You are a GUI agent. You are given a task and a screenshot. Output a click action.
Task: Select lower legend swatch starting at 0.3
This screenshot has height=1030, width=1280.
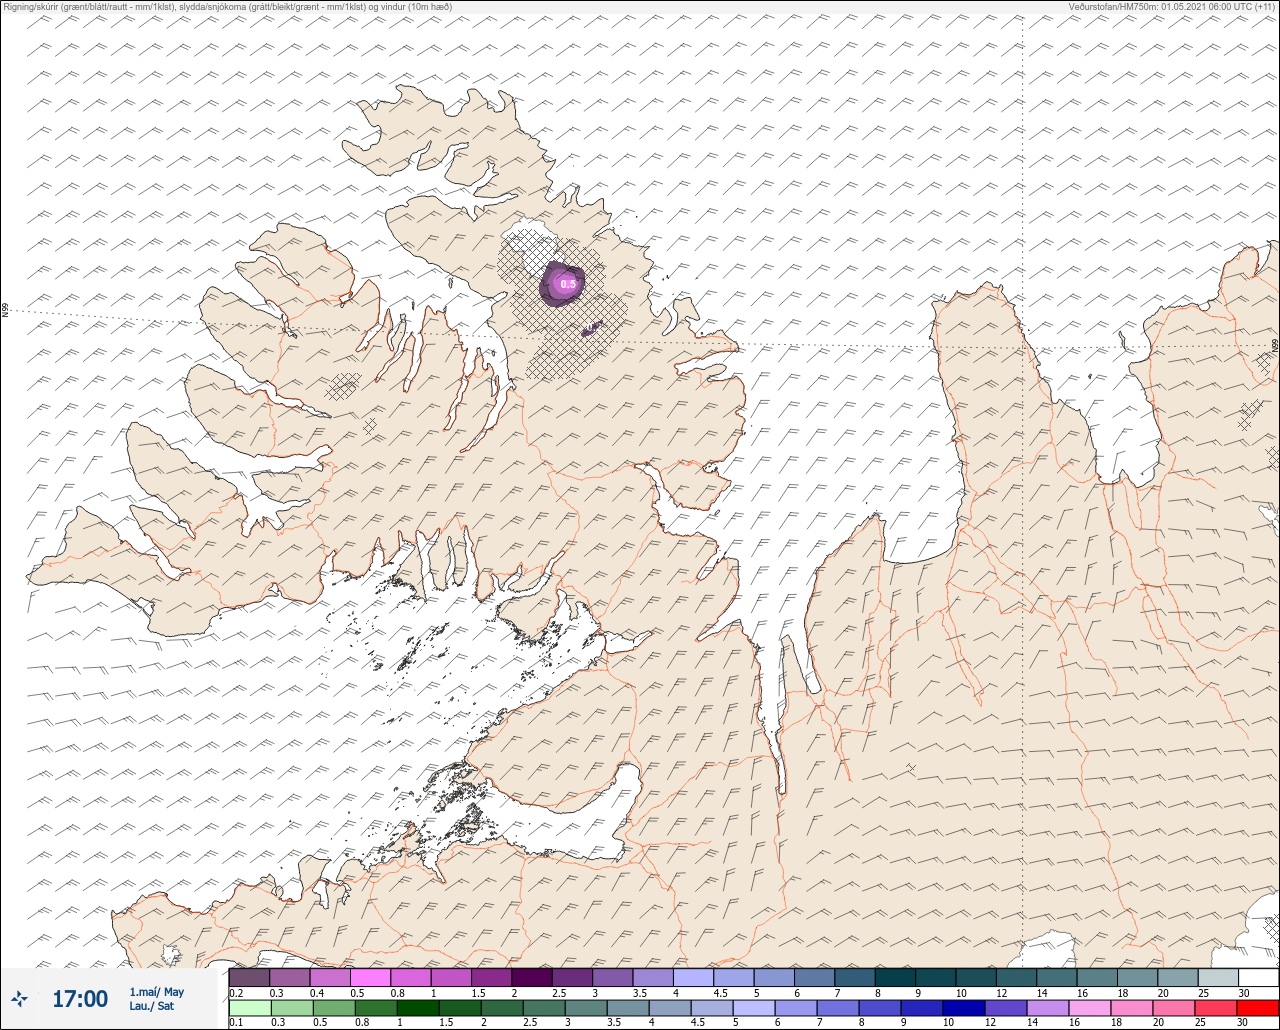(290, 1008)
